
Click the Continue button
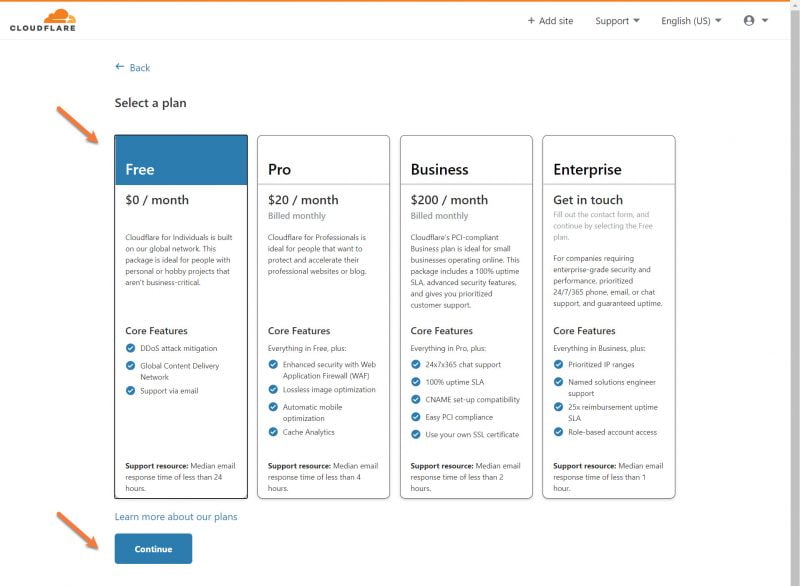[x=152, y=548]
